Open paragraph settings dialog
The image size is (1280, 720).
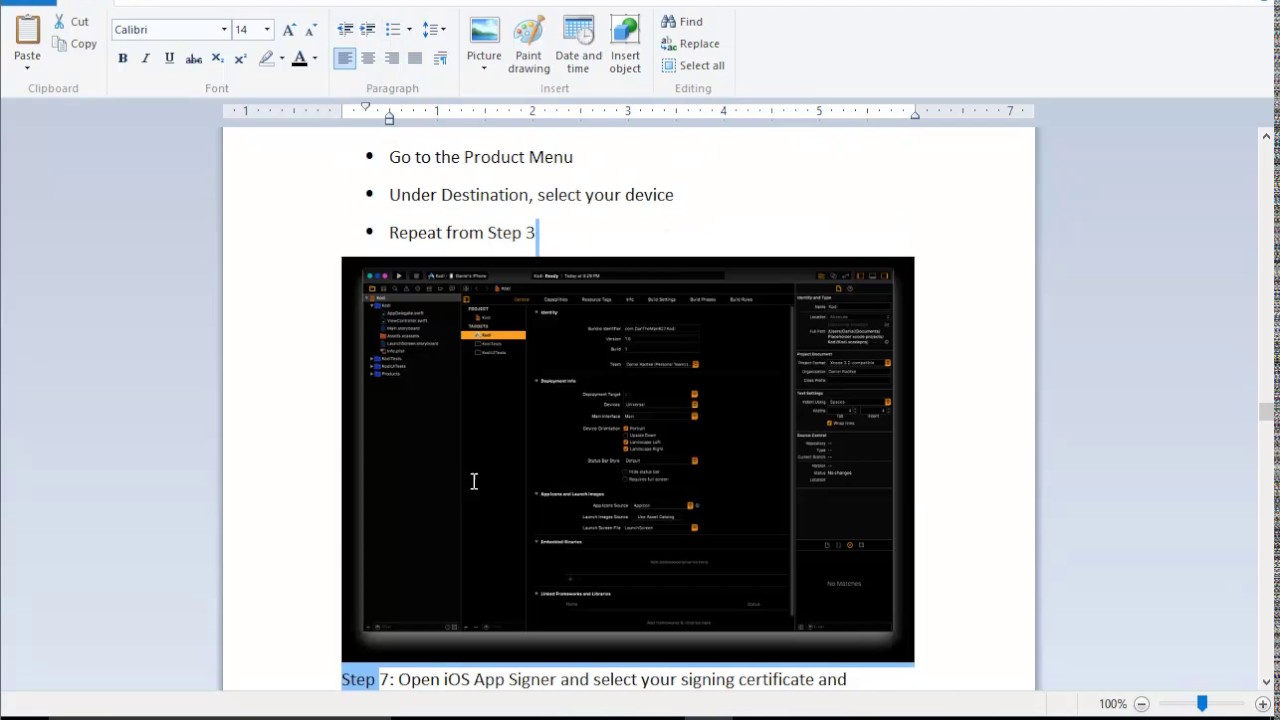(x=440, y=59)
